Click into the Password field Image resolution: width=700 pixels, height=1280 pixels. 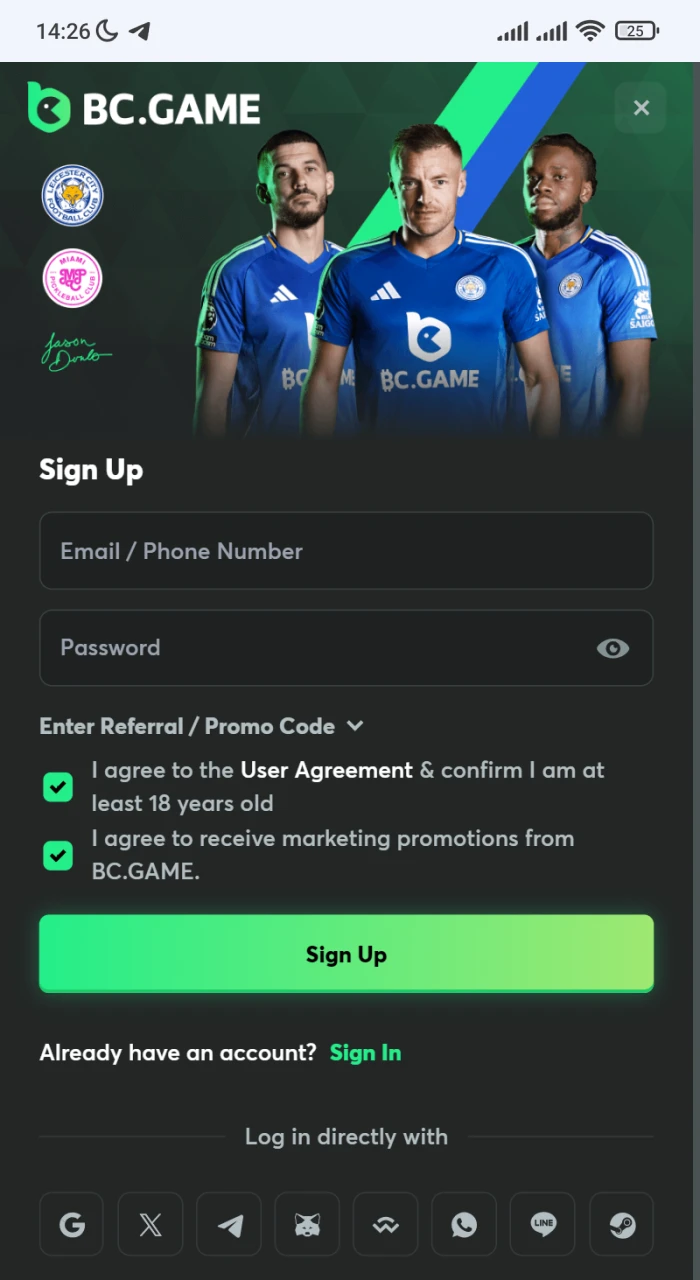pos(310,648)
